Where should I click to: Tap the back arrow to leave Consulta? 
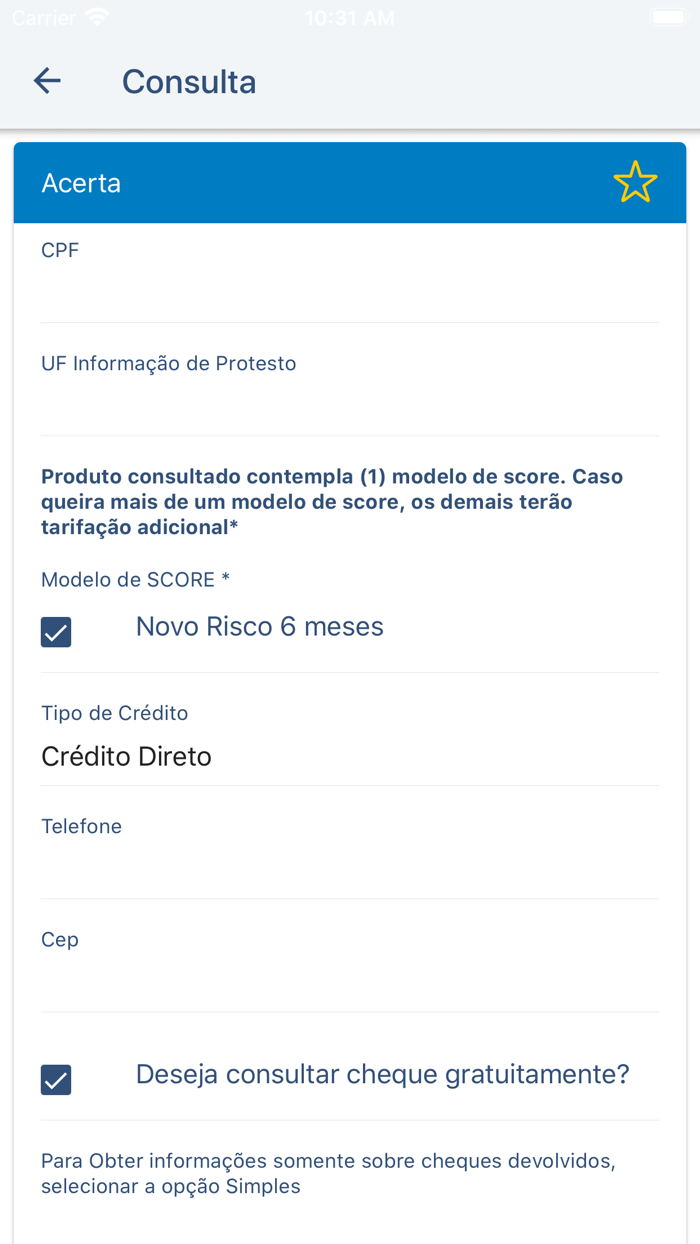coord(47,80)
